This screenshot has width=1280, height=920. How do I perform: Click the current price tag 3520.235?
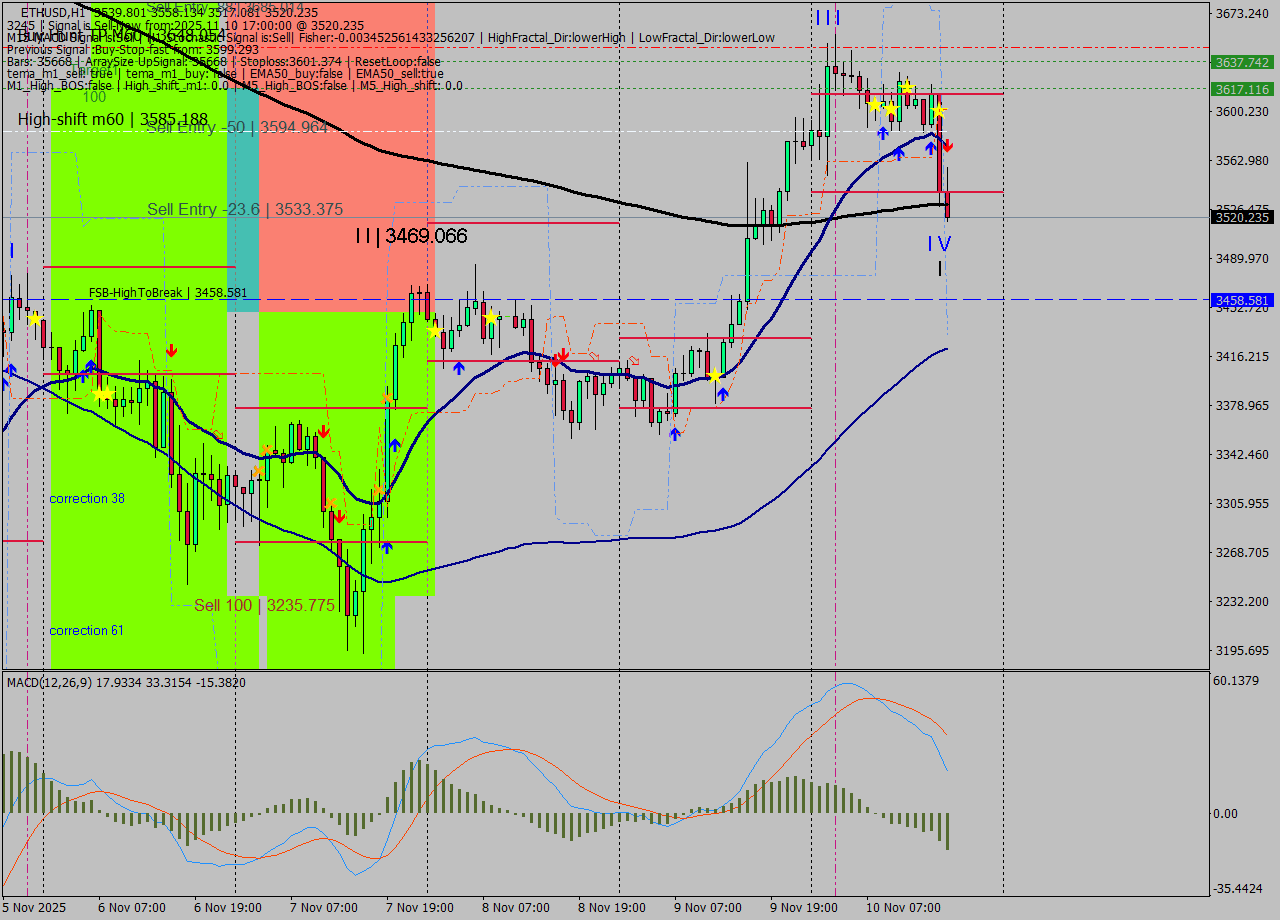(1241, 217)
